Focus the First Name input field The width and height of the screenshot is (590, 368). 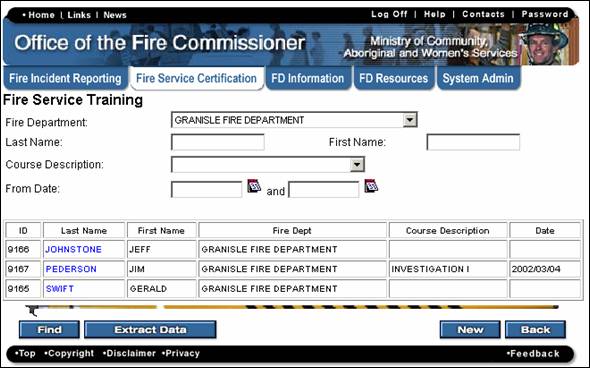point(473,142)
